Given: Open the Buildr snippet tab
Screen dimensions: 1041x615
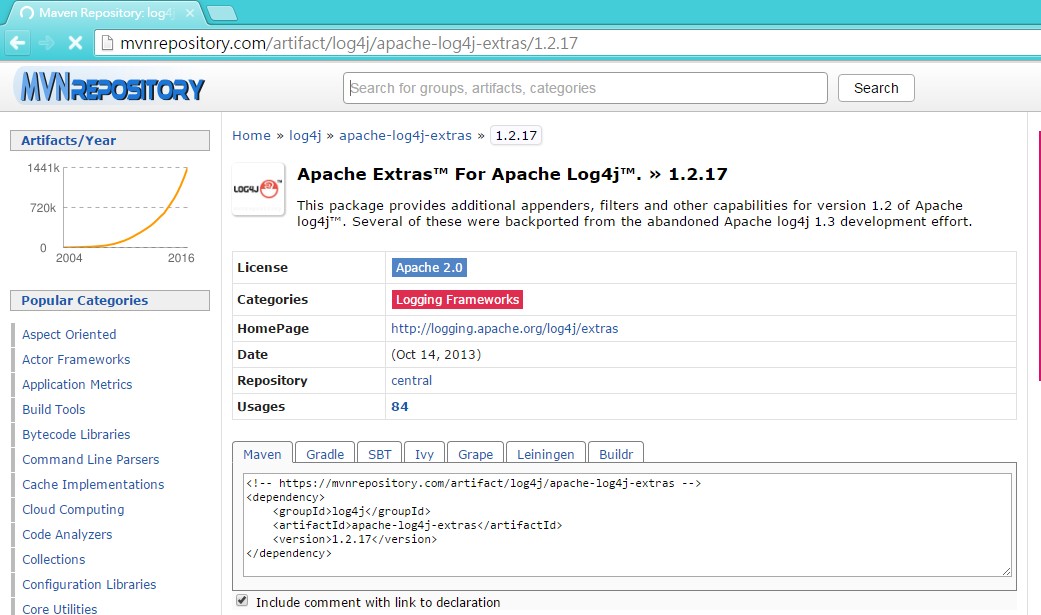Looking at the screenshot, I should click(x=616, y=453).
